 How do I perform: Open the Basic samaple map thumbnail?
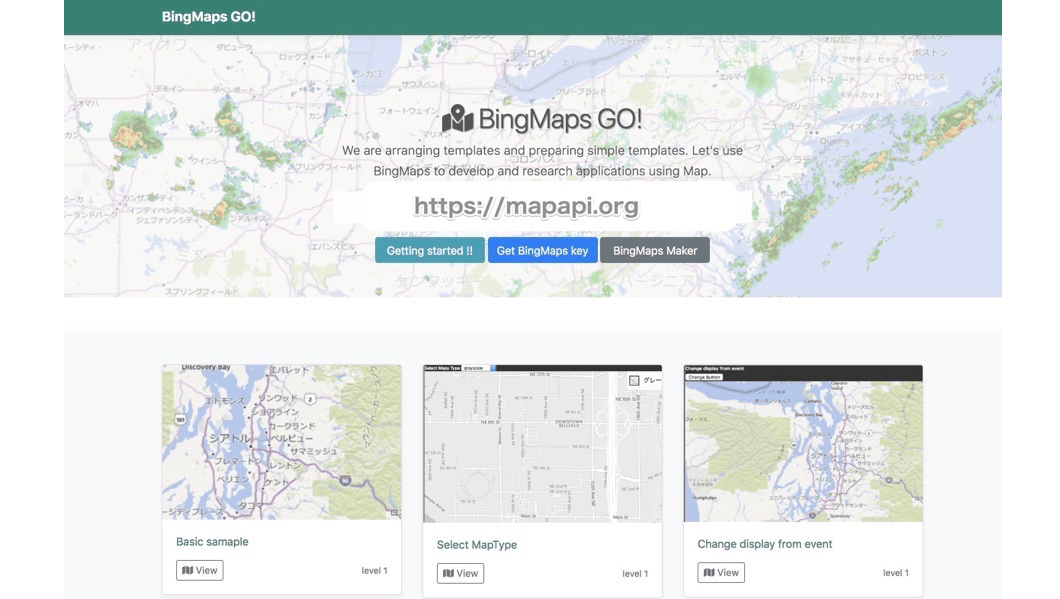coord(282,442)
